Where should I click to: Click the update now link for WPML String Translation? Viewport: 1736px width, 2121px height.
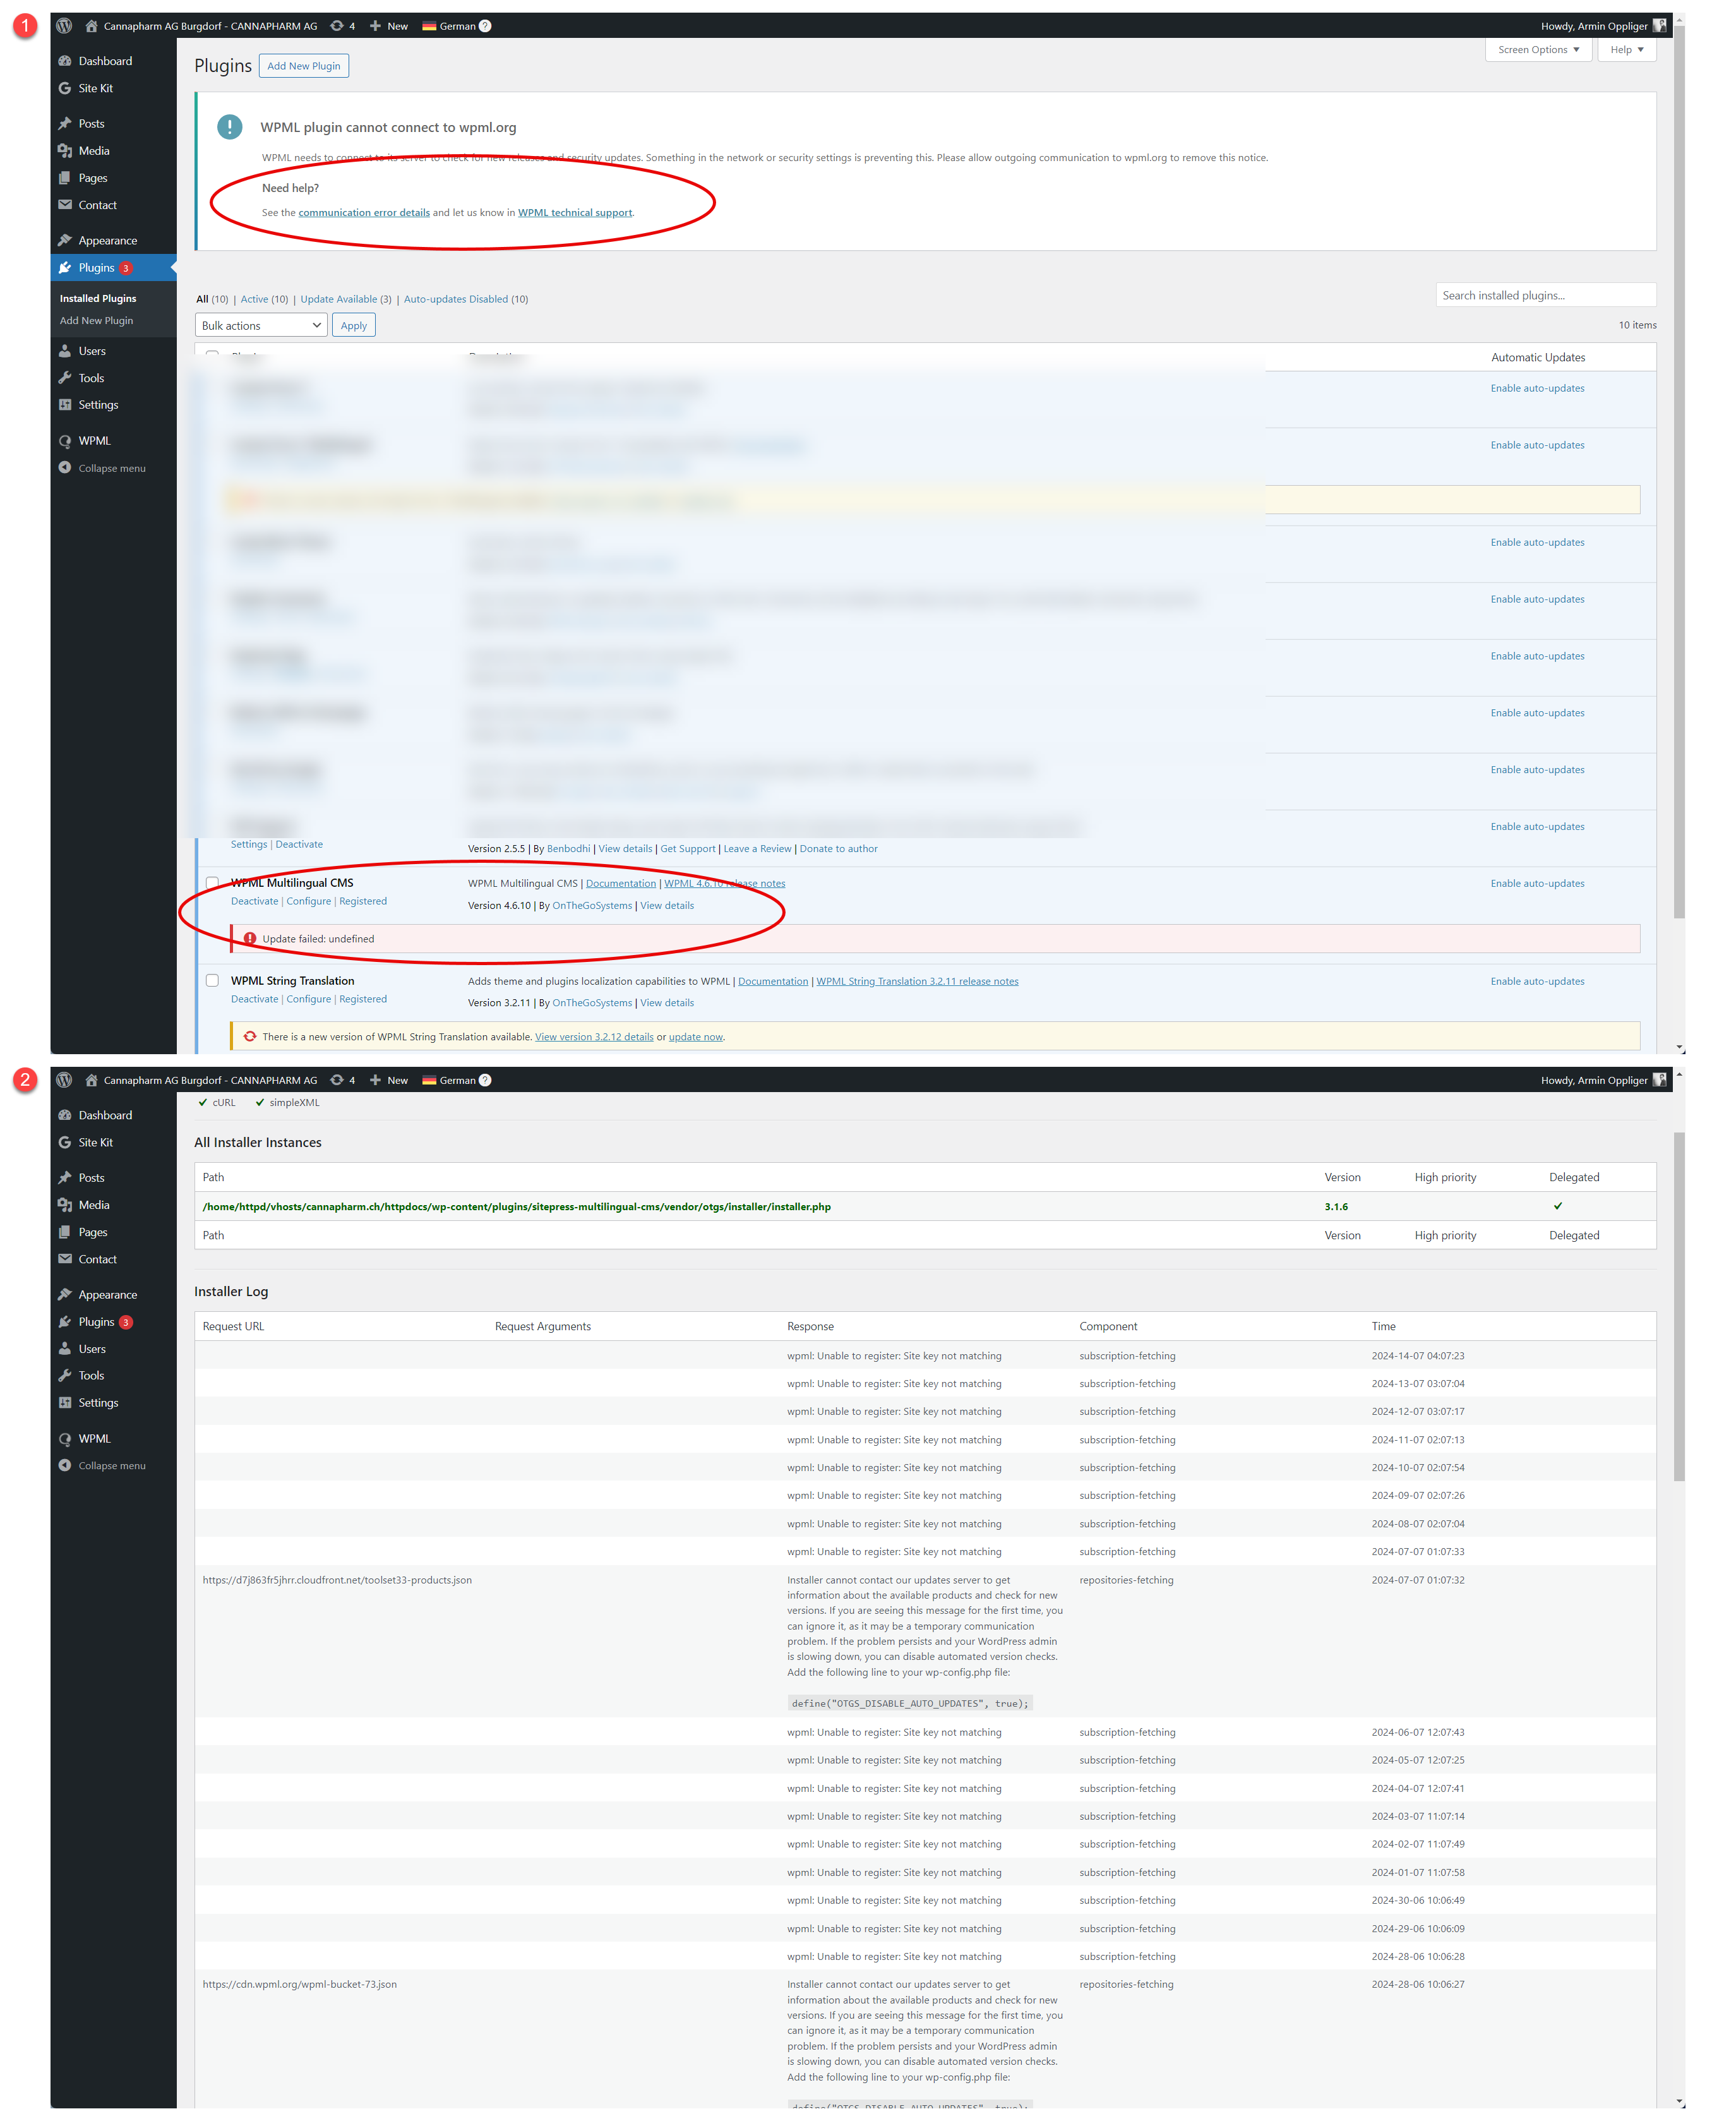pyautogui.click(x=696, y=1037)
